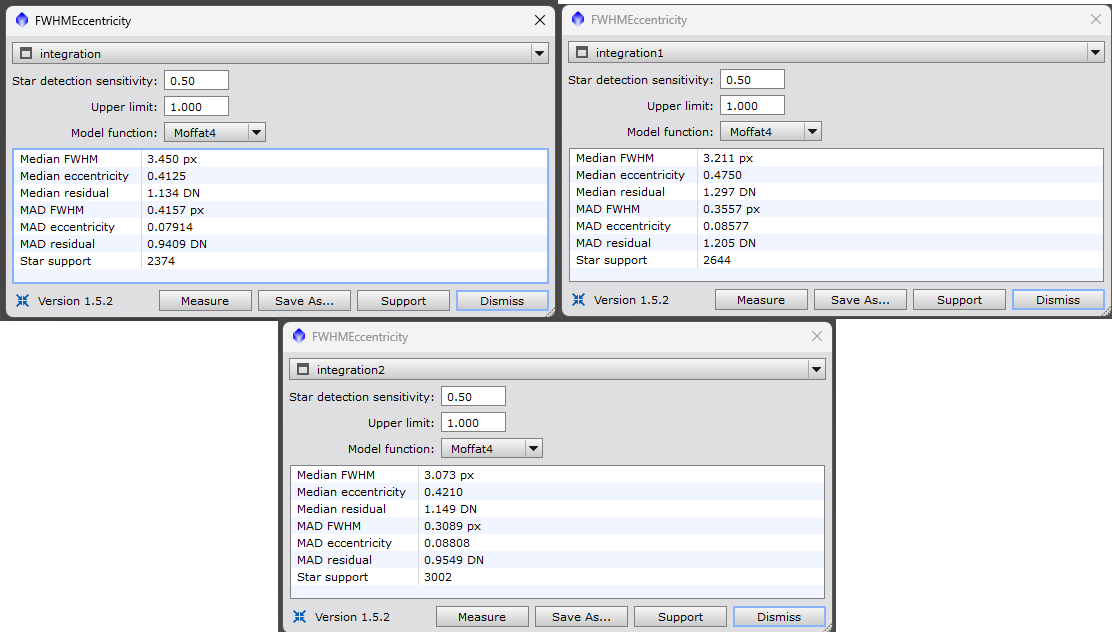
Task: Click the Measure button in the integration1 window
Action: (x=761, y=300)
